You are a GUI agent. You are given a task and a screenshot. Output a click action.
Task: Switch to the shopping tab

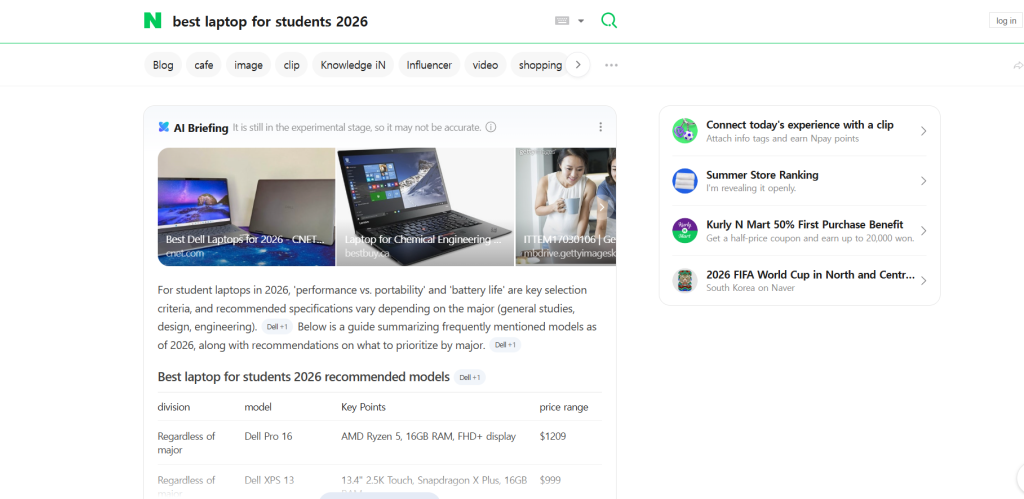click(x=539, y=65)
